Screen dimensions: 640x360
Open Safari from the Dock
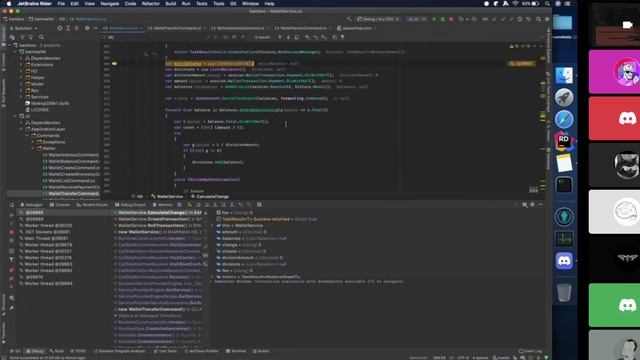564,119
